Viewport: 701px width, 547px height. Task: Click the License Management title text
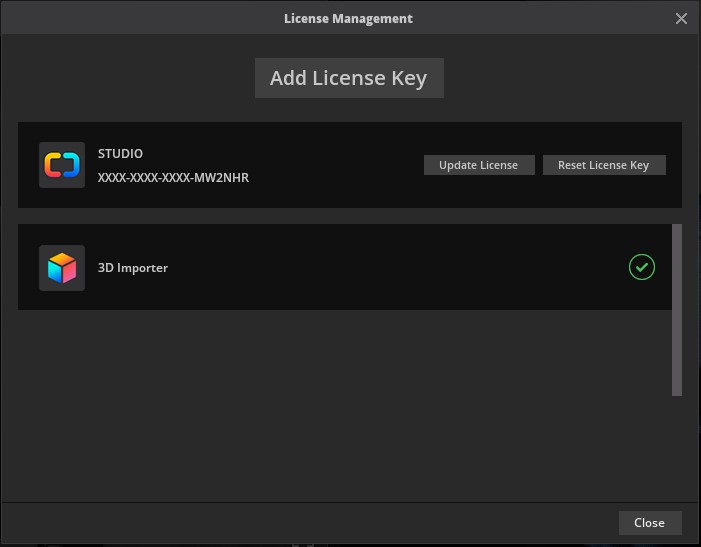pos(348,18)
